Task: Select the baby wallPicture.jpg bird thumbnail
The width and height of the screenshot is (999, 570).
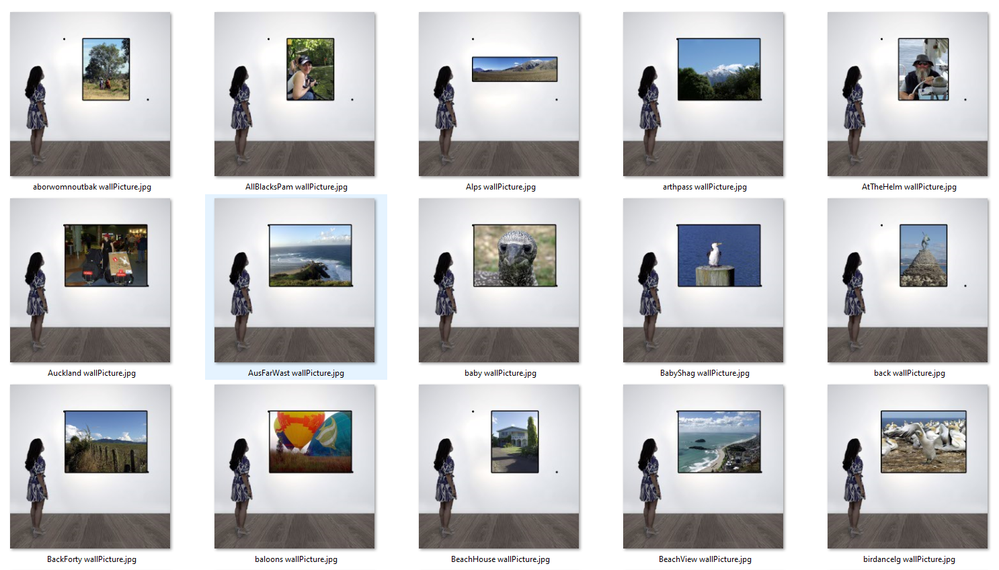Action: click(x=500, y=280)
